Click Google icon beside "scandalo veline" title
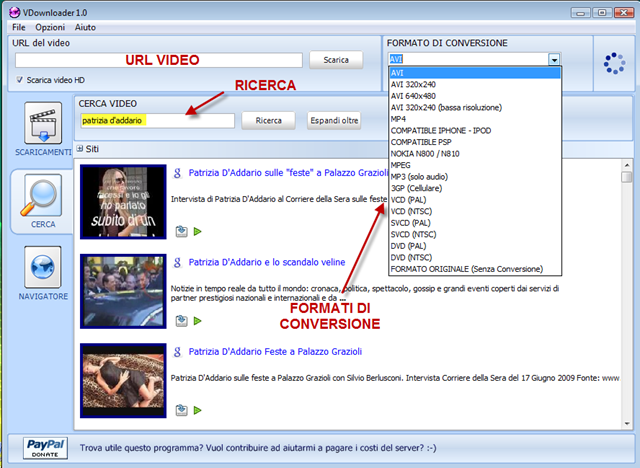This screenshot has height=468, width=640. pos(177,262)
